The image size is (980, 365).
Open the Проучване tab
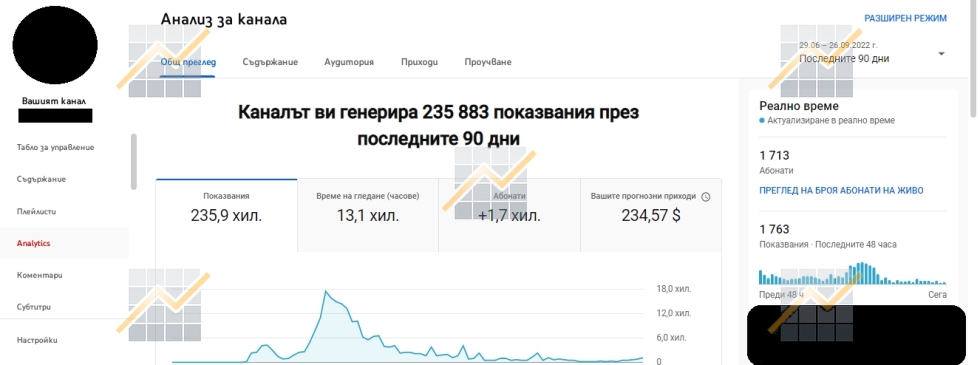coord(488,62)
